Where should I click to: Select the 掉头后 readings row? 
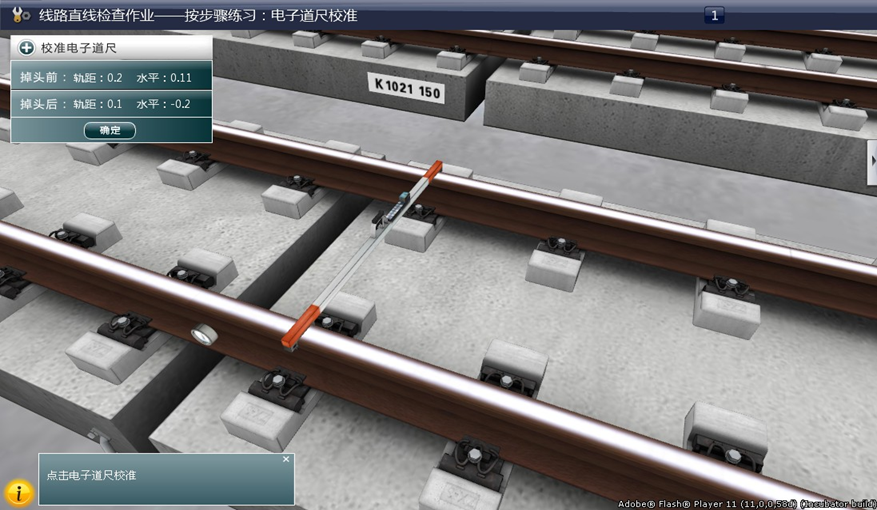click(x=111, y=104)
